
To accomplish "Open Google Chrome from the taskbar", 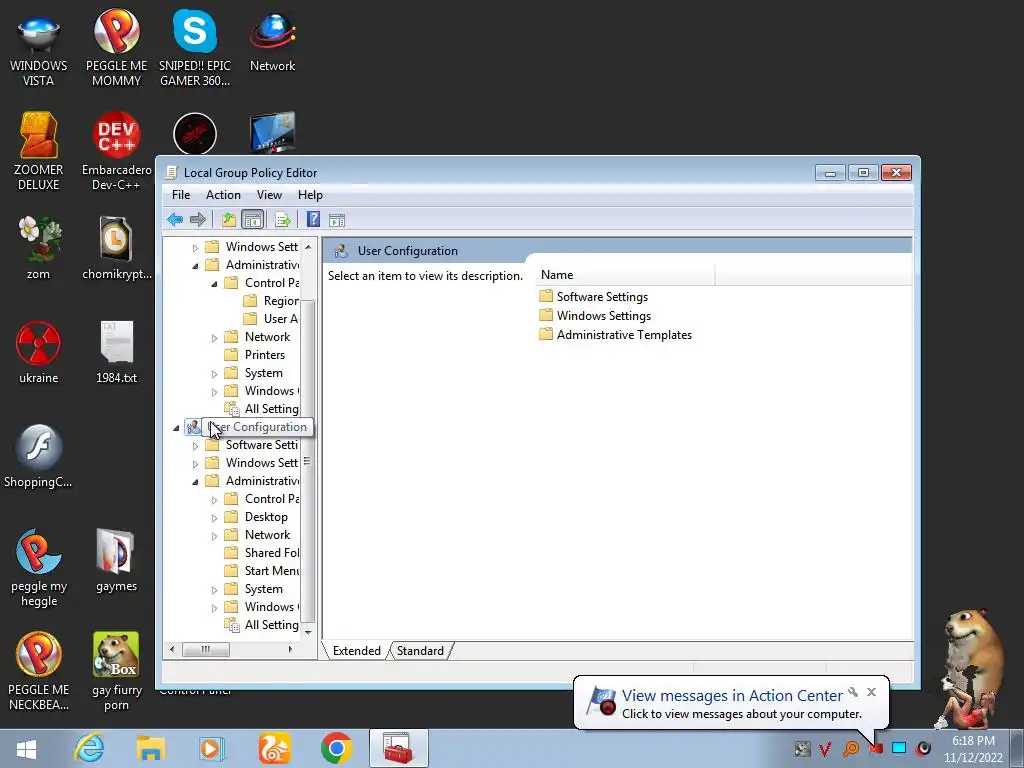I will tap(337, 748).
